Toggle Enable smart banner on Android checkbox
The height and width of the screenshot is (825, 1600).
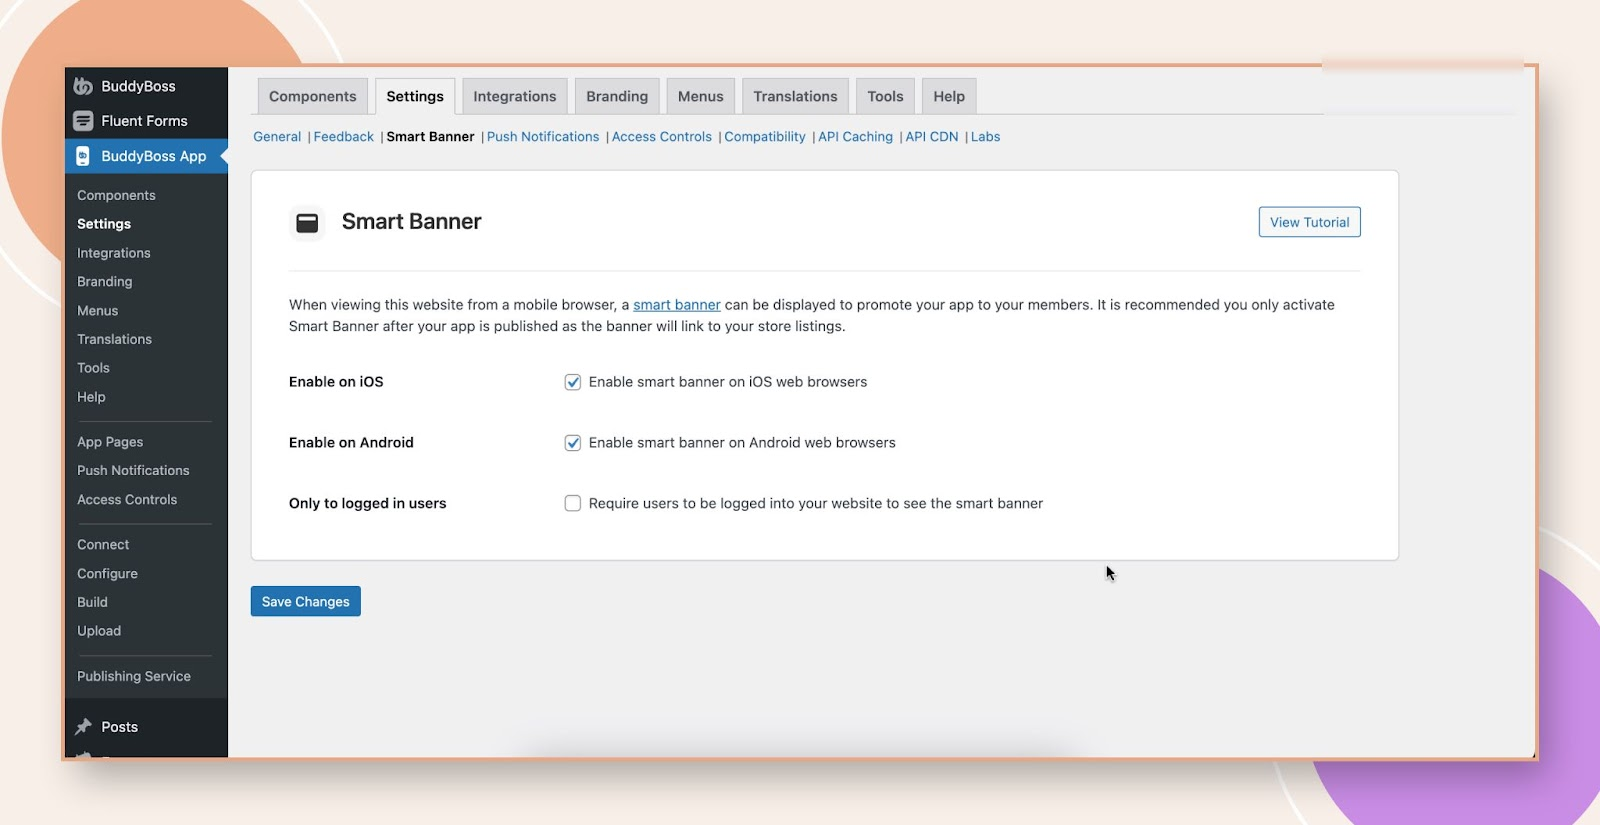click(x=573, y=443)
